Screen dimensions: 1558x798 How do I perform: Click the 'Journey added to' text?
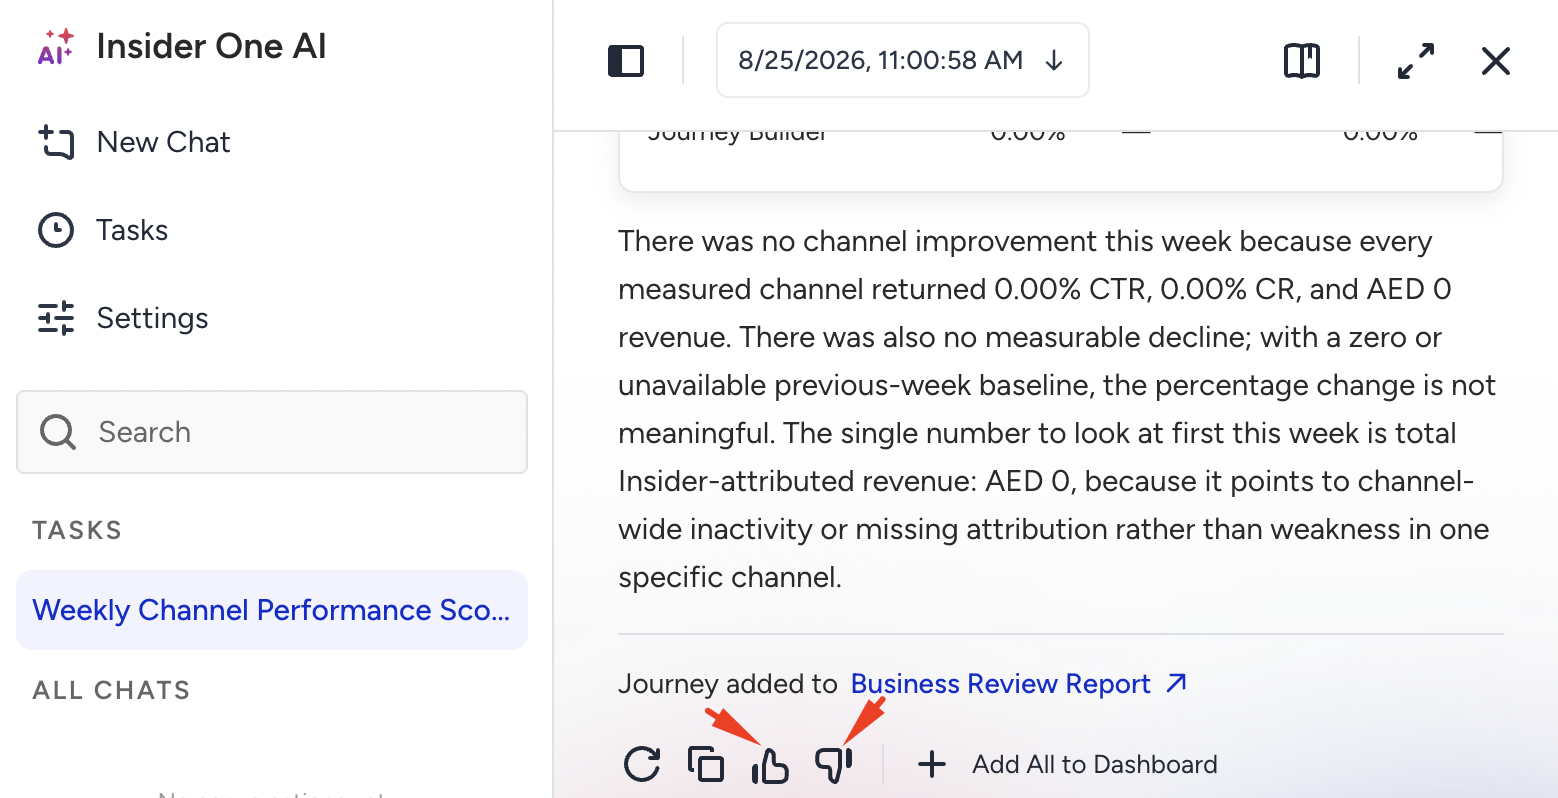[x=728, y=684]
